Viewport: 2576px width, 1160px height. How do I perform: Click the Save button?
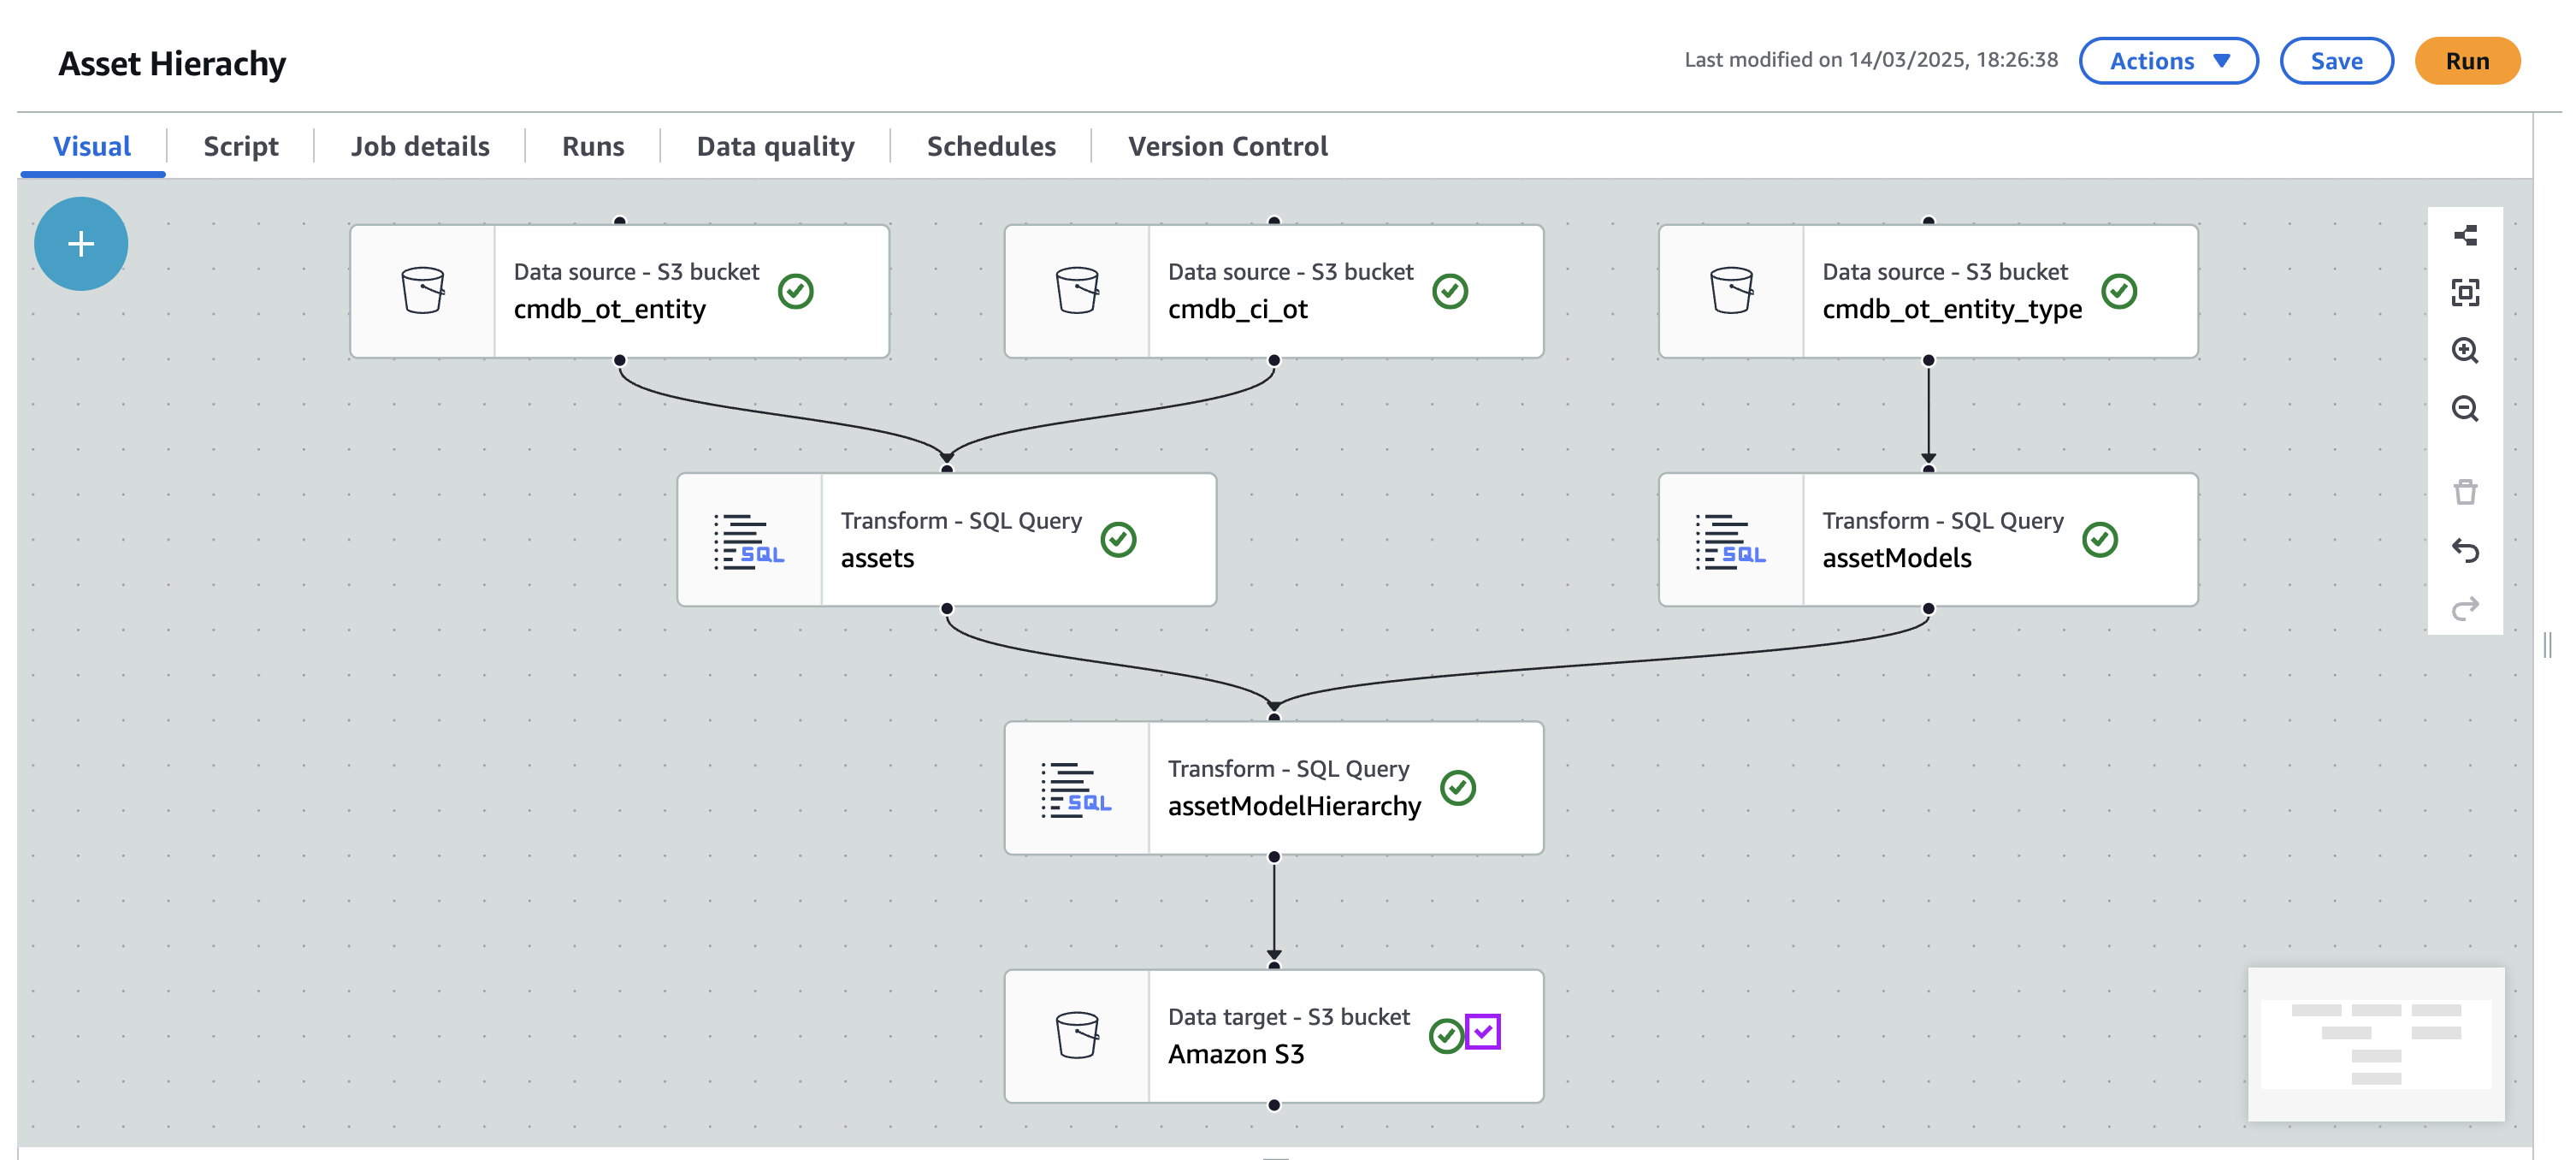click(x=2336, y=61)
